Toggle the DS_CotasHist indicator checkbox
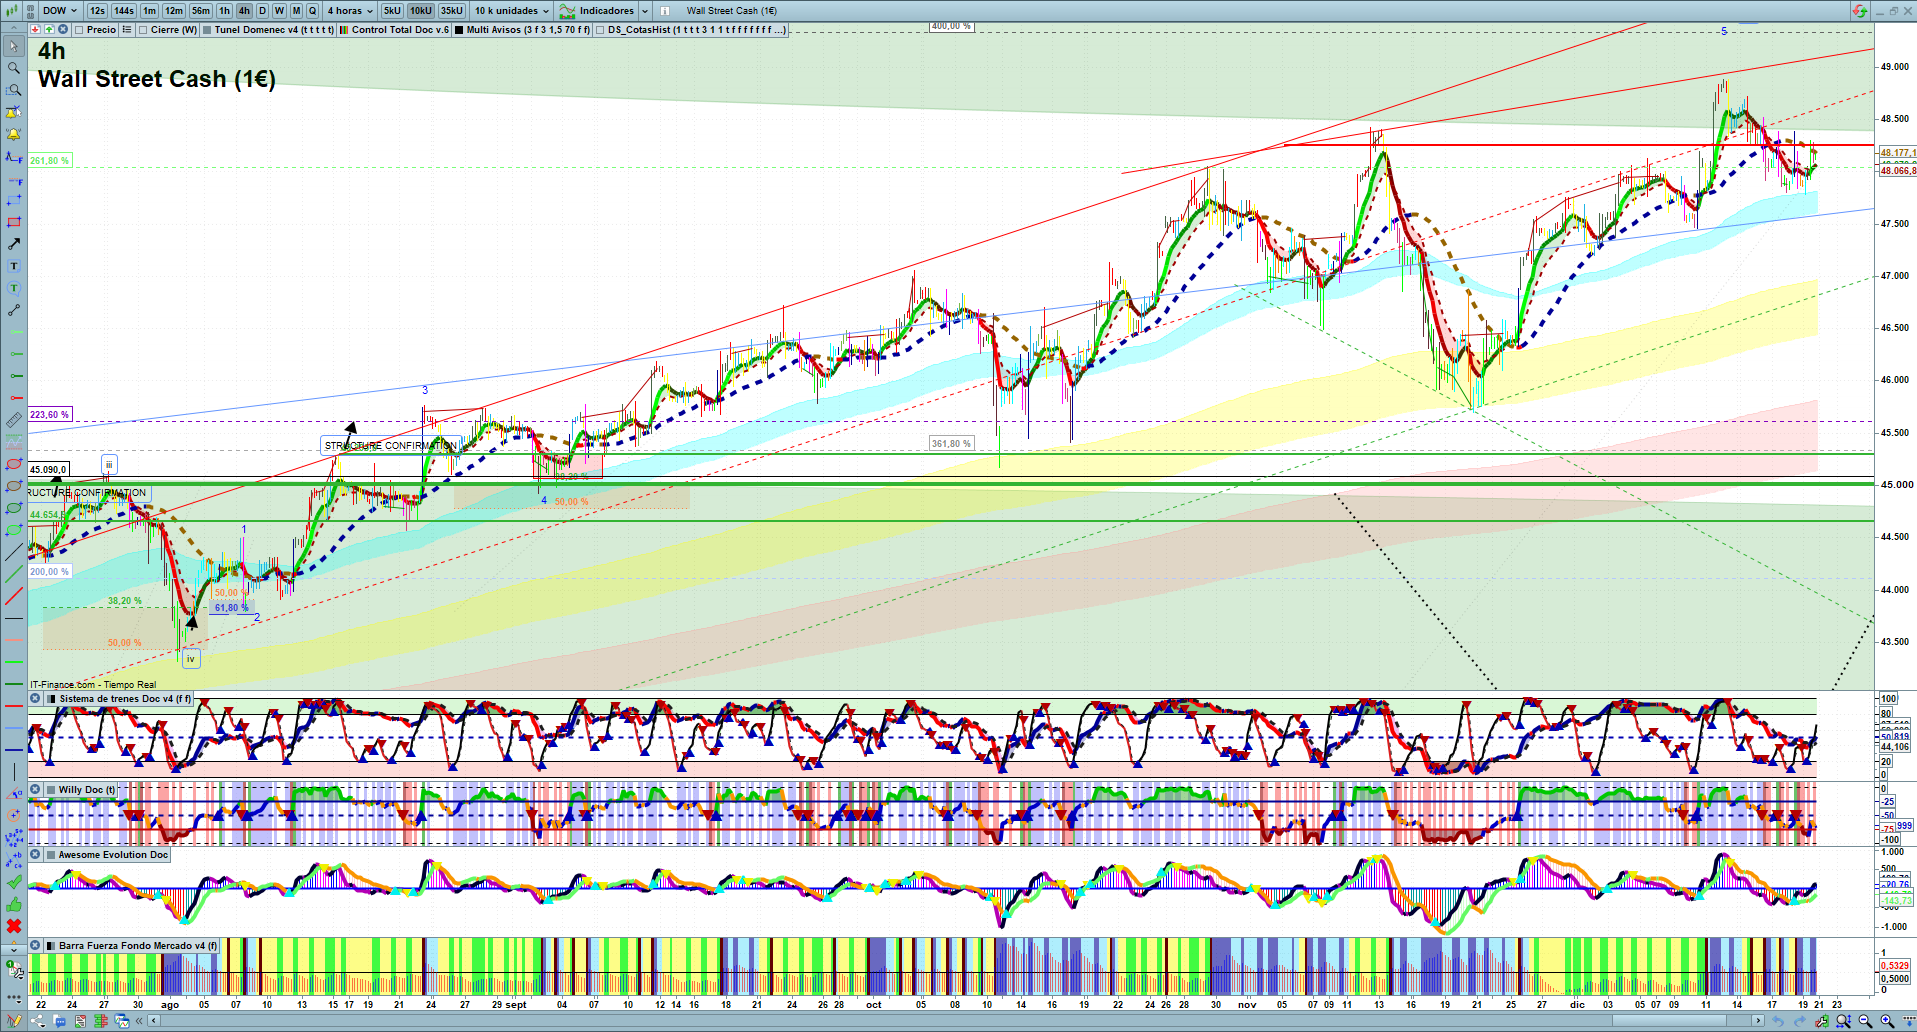This screenshot has height=1032, width=1917. pos(600,30)
